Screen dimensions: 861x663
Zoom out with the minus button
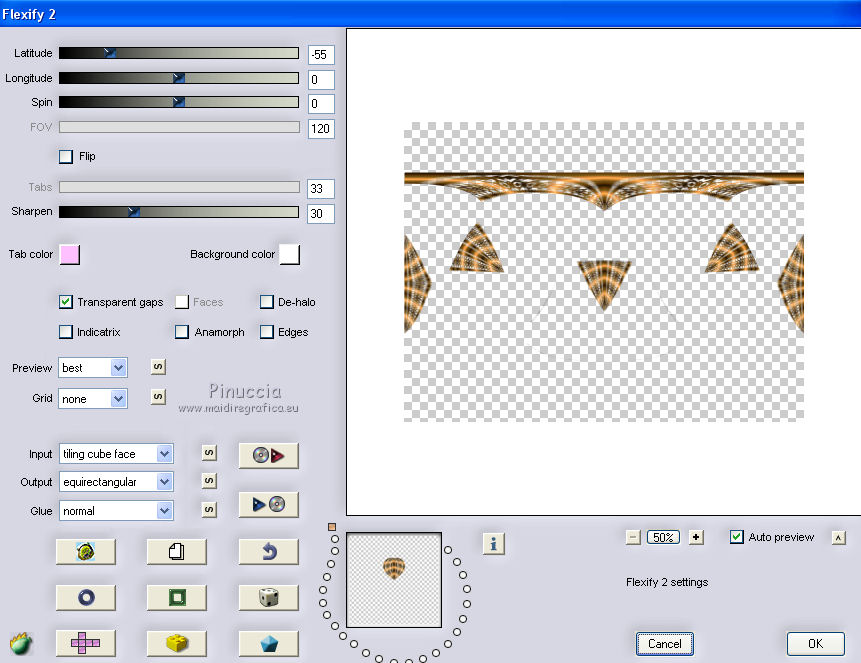(633, 537)
